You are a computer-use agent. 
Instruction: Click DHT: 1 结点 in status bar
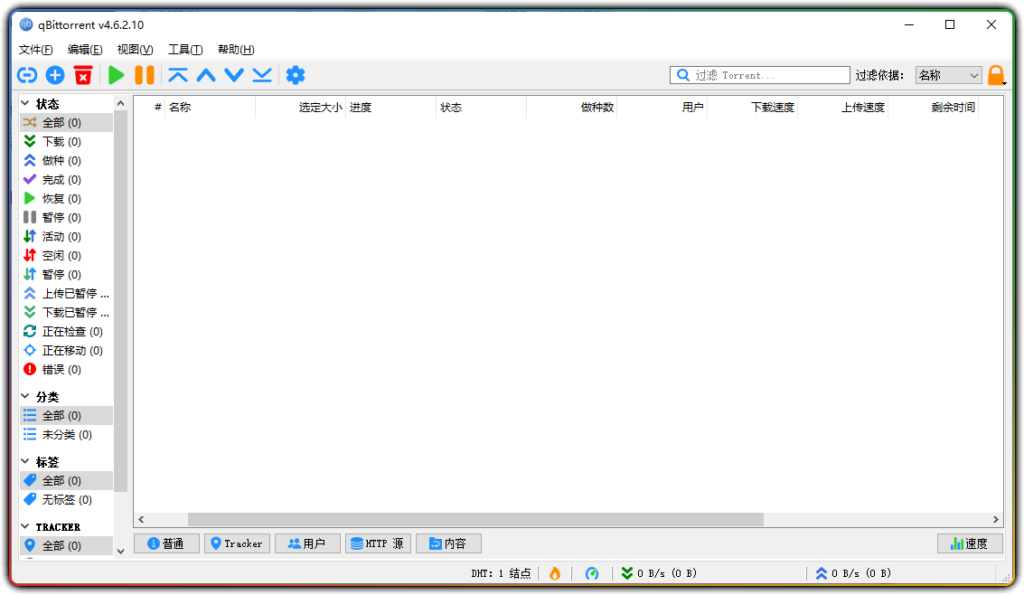501,573
